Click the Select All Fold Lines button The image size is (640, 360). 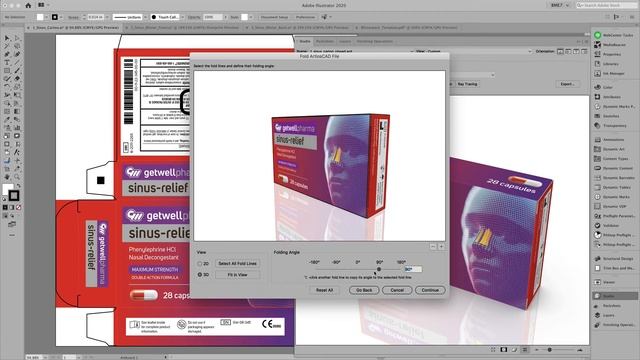pyautogui.click(x=238, y=264)
